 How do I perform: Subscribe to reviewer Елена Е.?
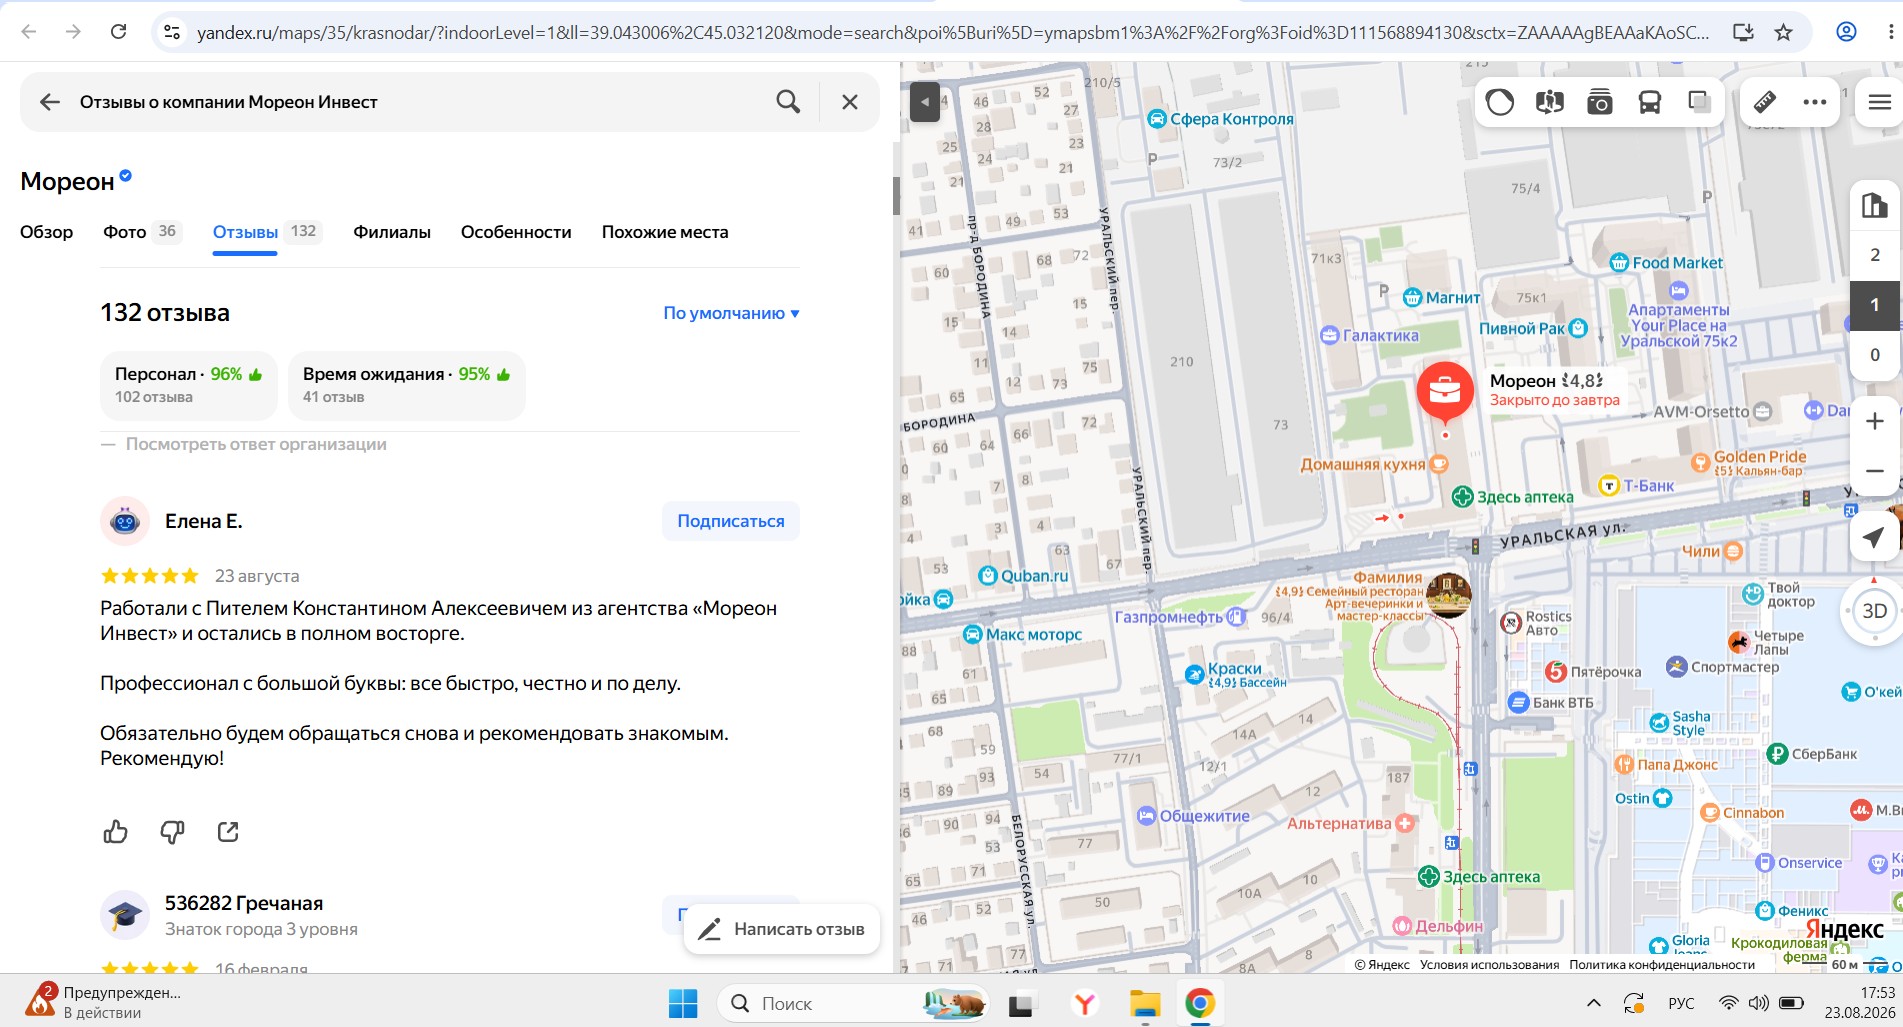731,521
